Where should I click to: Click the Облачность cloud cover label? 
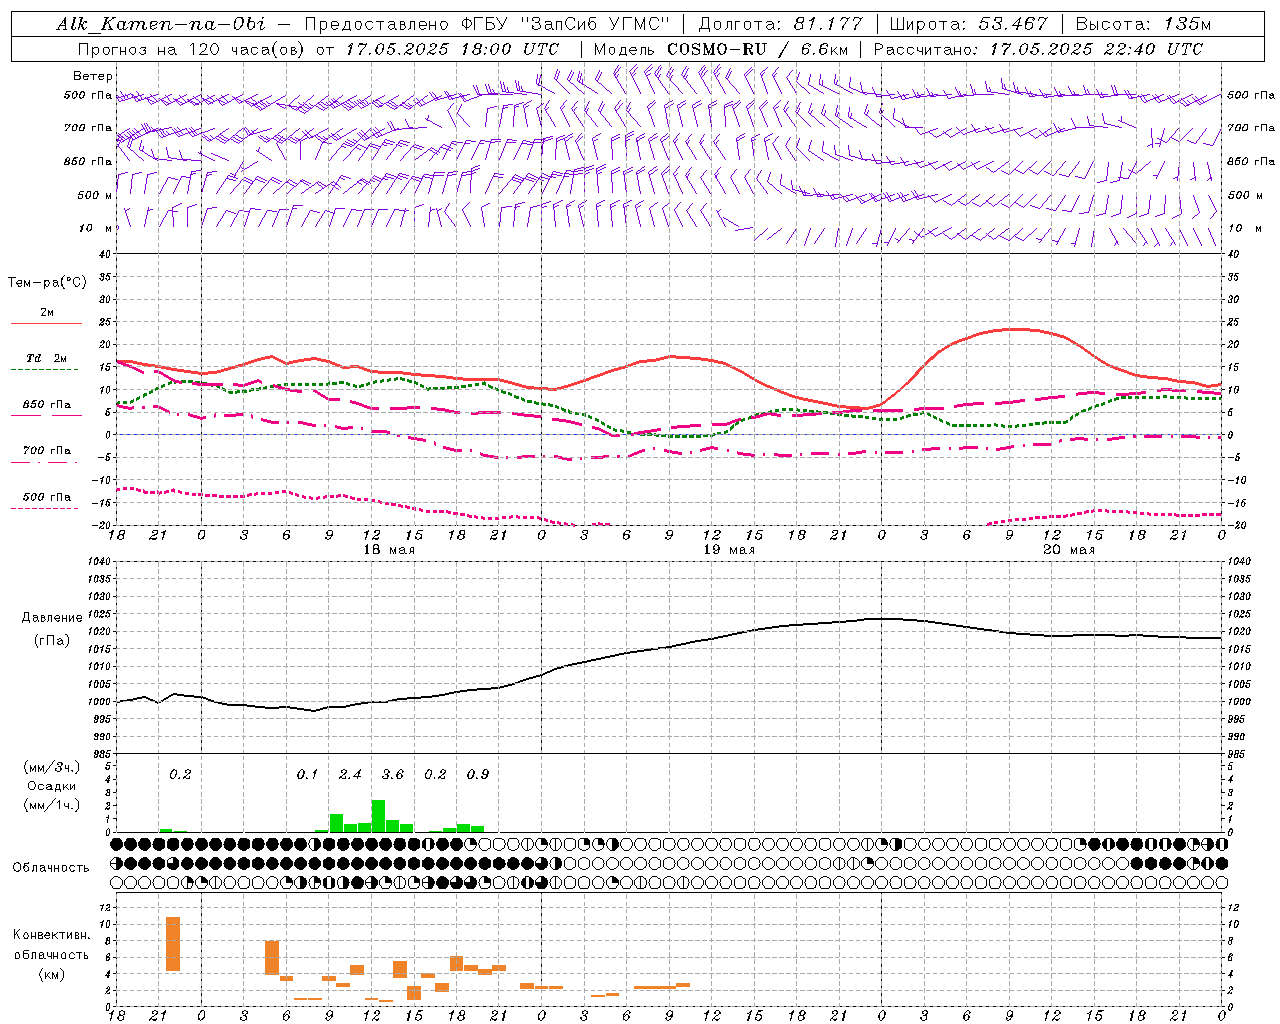tap(51, 868)
